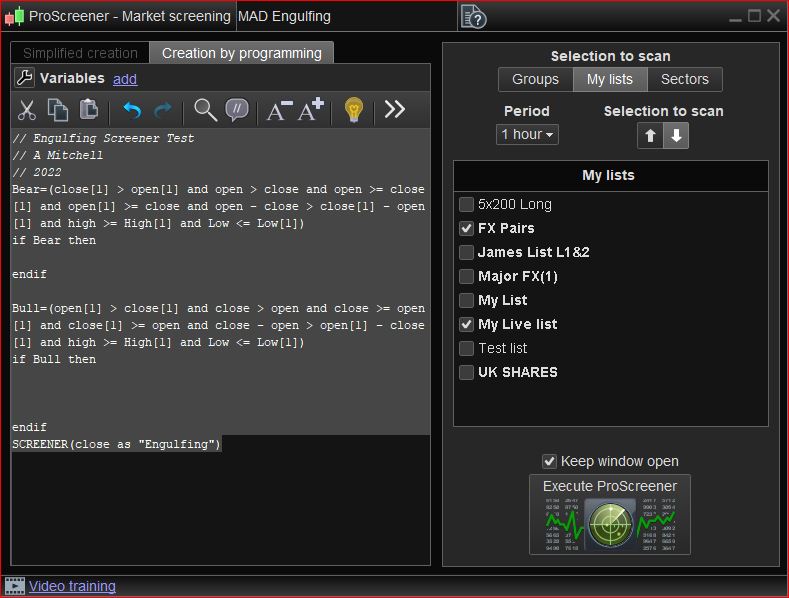
Task: Click the '// 2022' comment line
Action: 37,172
